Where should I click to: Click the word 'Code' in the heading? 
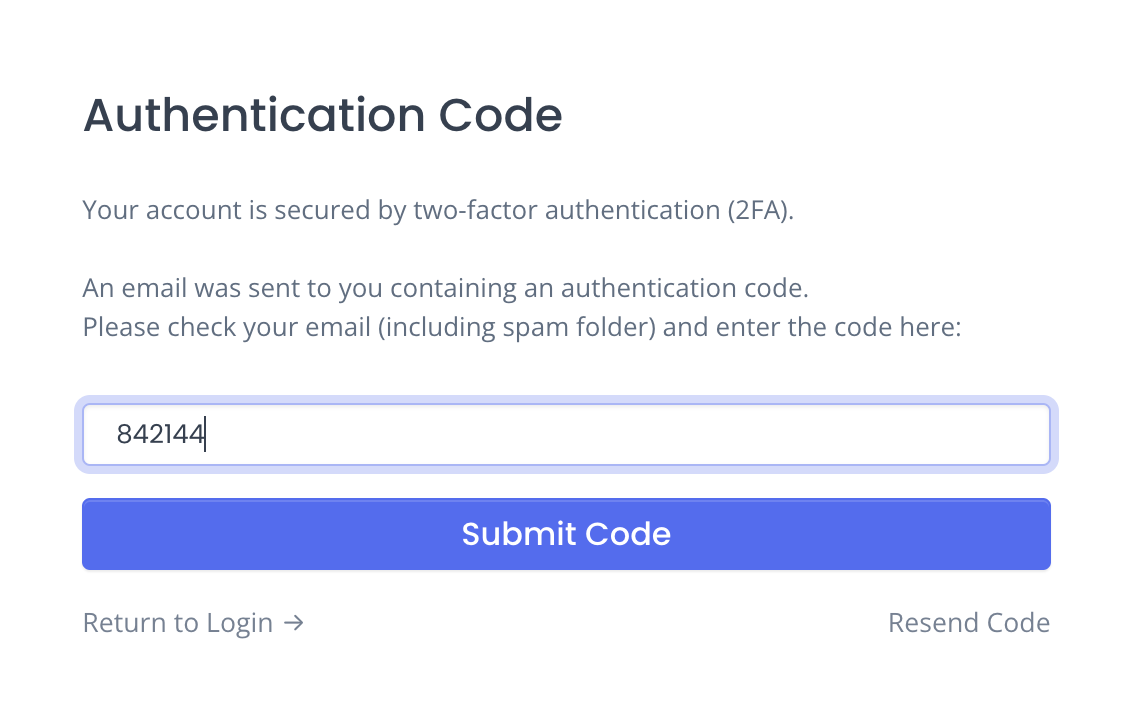(x=500, y=115)
